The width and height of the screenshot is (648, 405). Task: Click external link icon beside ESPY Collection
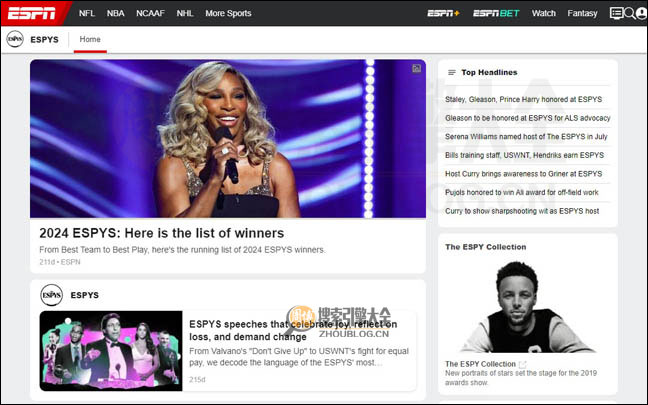[x=522, y=364]
